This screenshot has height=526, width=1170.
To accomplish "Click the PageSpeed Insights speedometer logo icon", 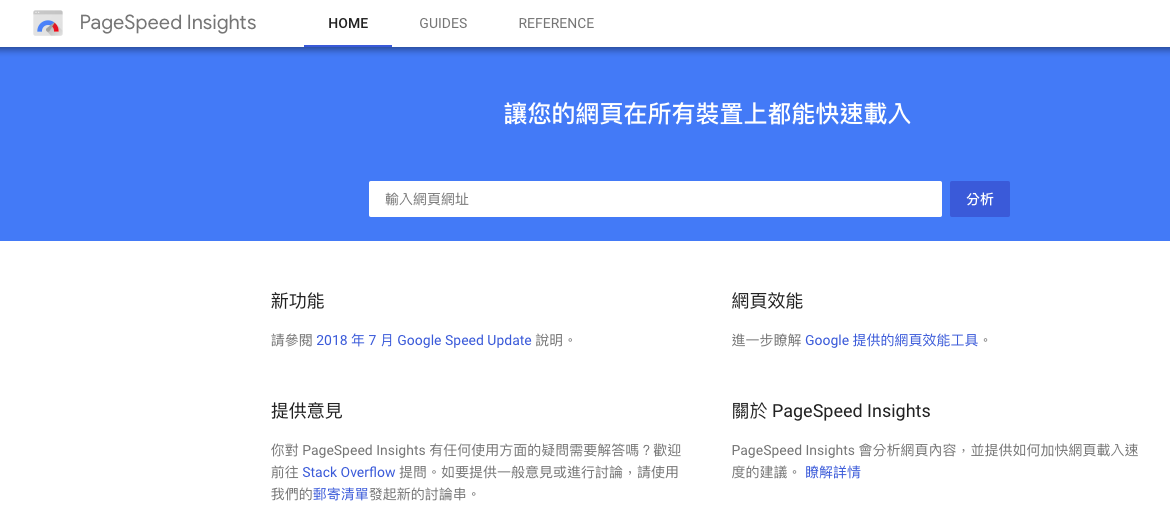I will (x=48, y=23).
